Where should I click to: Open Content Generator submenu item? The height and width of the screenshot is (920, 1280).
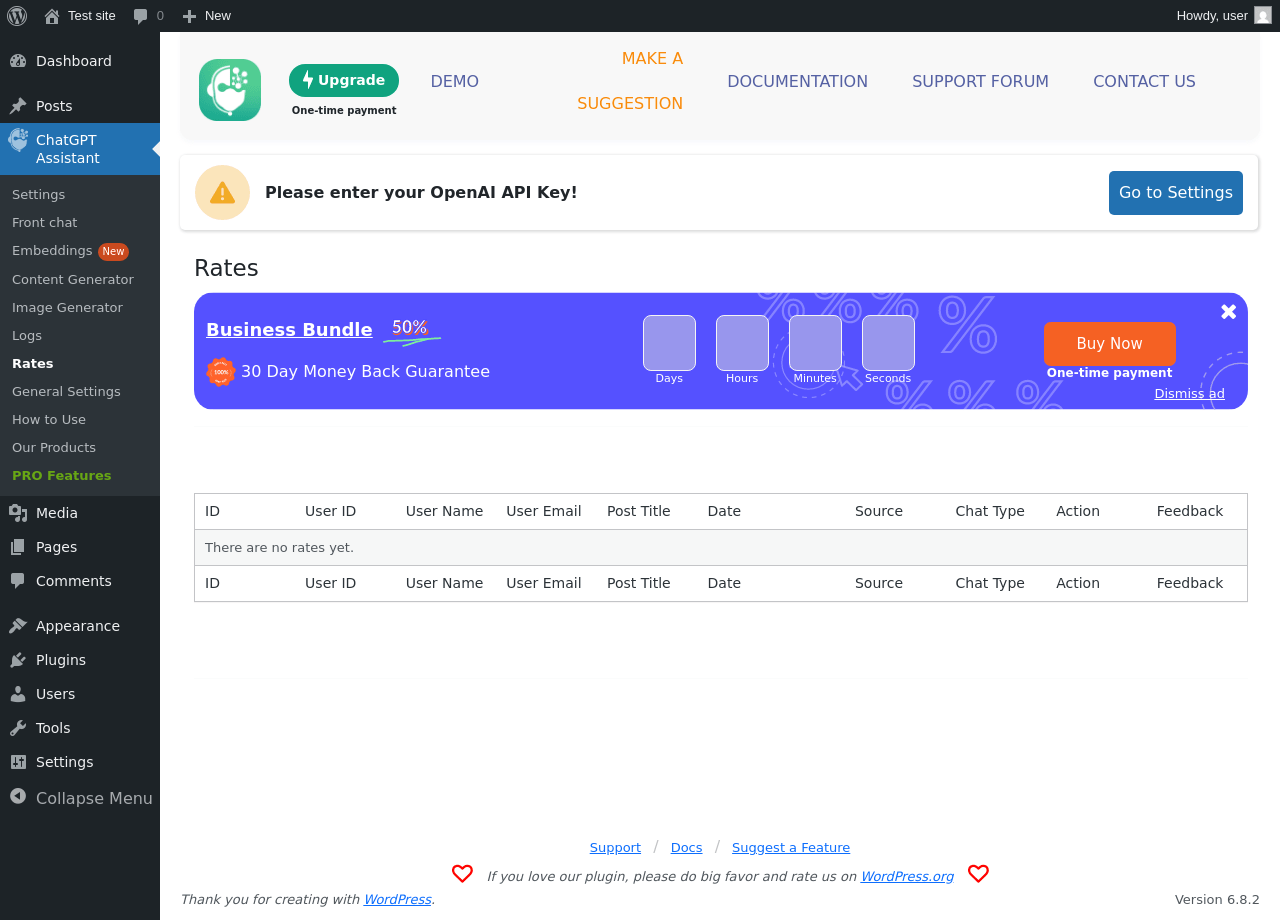click(73, 280)
